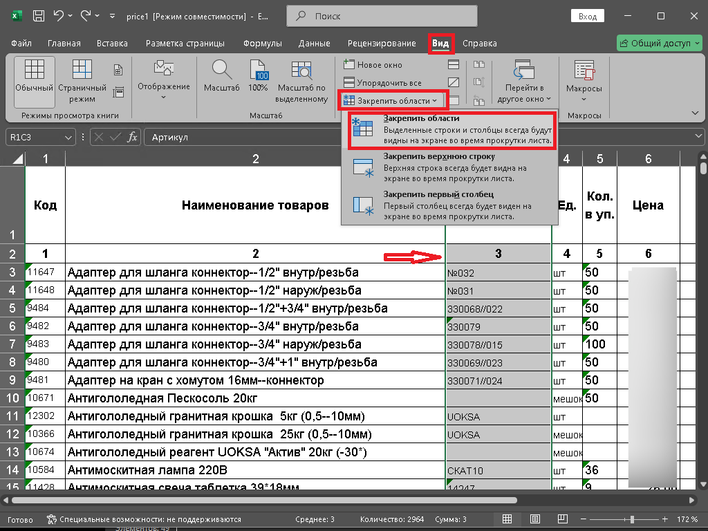Image resolution: width=708 pixels, height=531 pixels.
Task: Click the Новое окно button
Action: [373, 65]
